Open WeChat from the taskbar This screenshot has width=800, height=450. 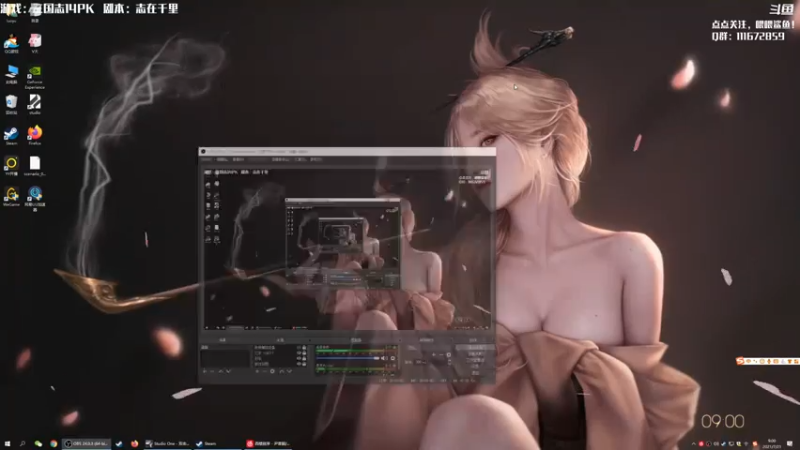point(38,444)
